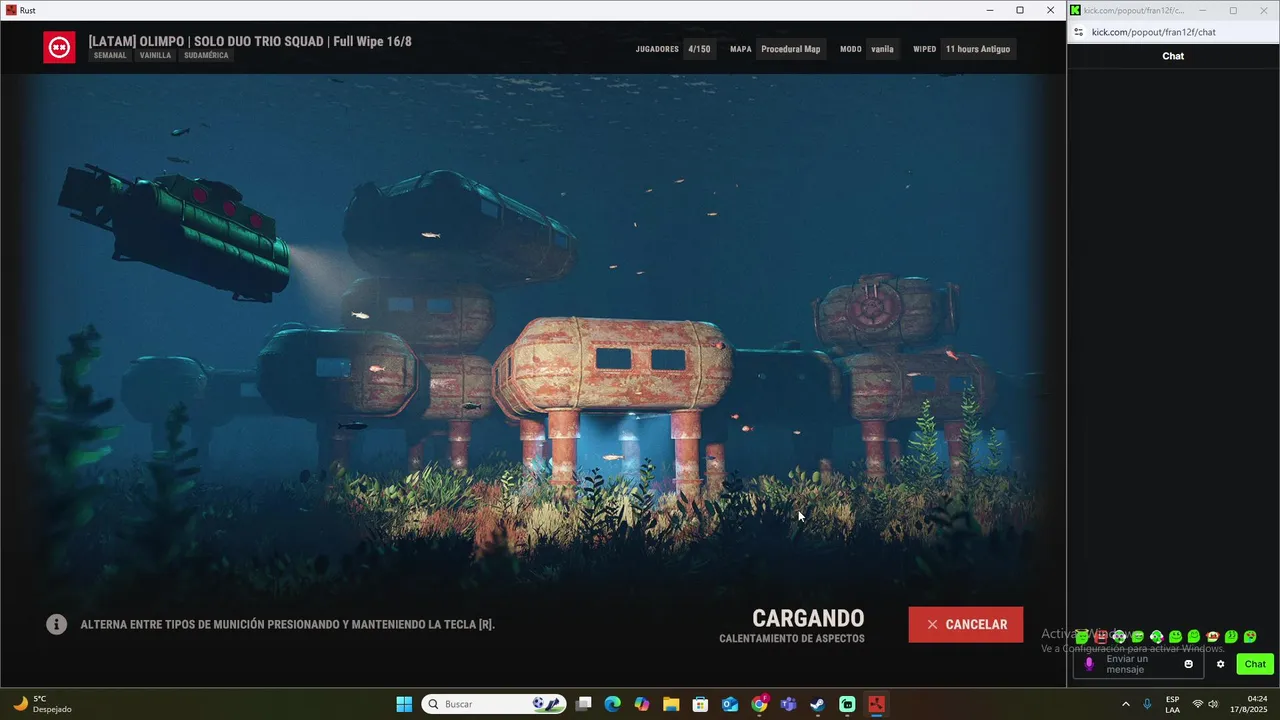Open chat settings gear icon
This screenshot has height=720, width=1280.
[x=1220, y=664]
